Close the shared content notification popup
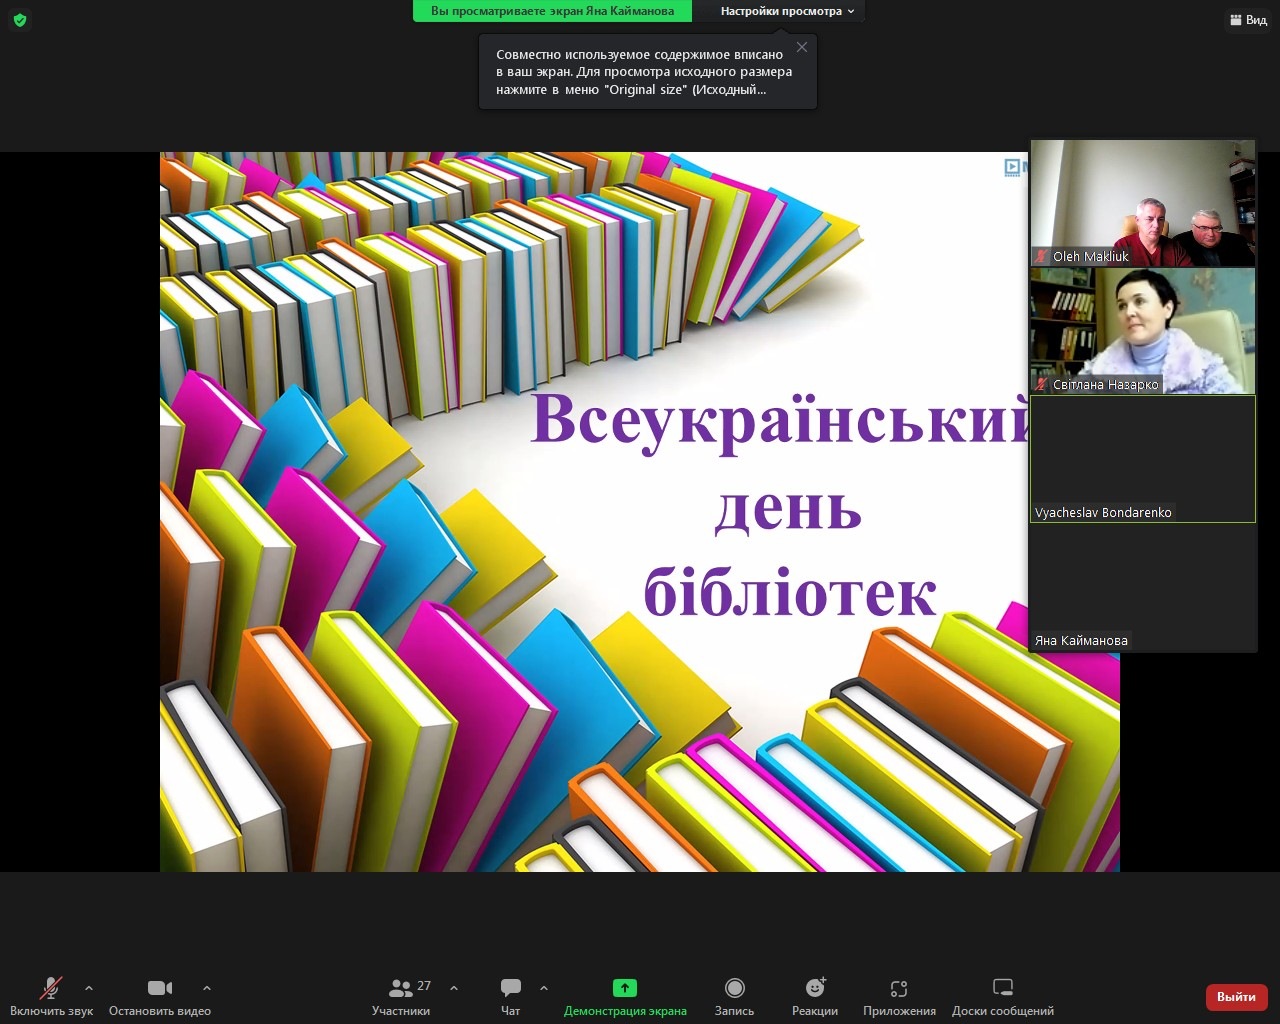Screen dimensions: 1280x1024 pos(802,47)
